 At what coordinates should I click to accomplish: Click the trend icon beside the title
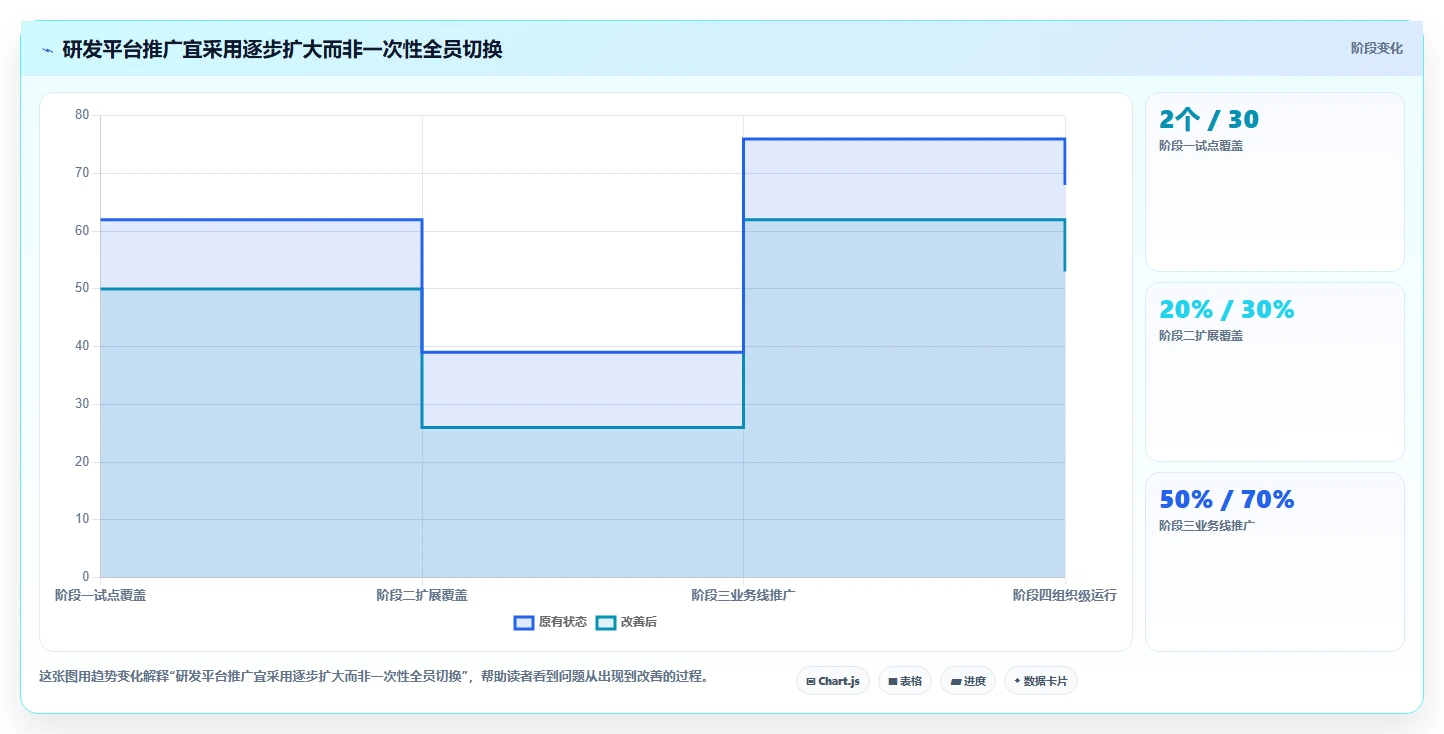coord(47,49)
